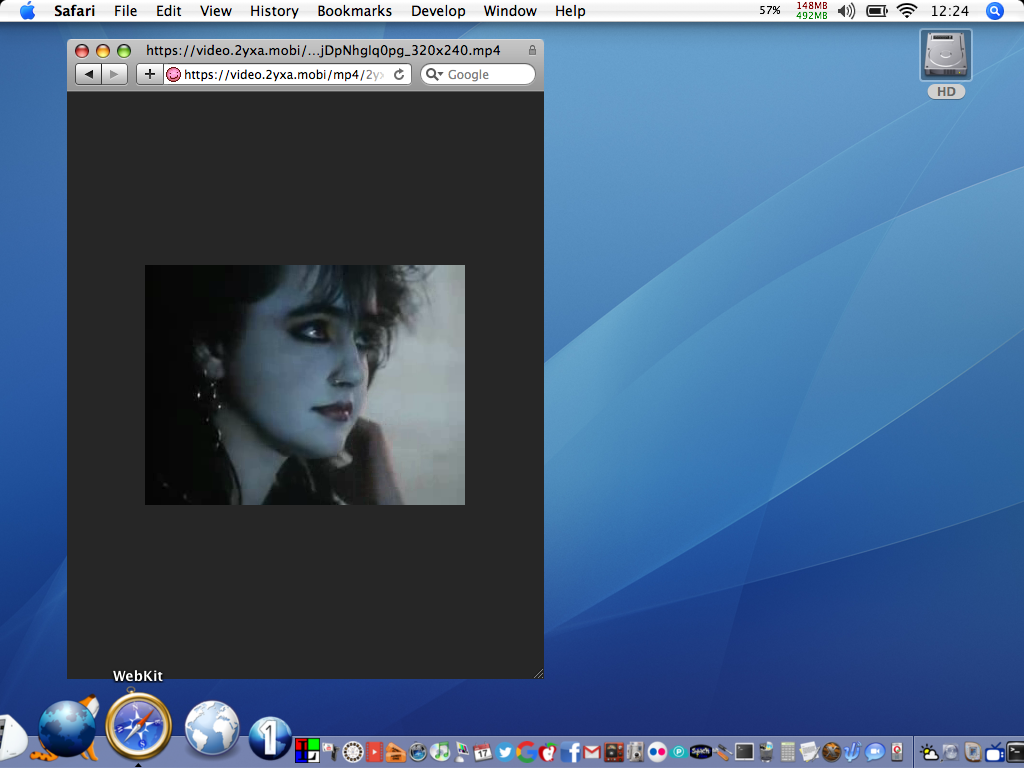
Task: Open the Gmail envelope icon in Dock
Action: click(592, 752)
